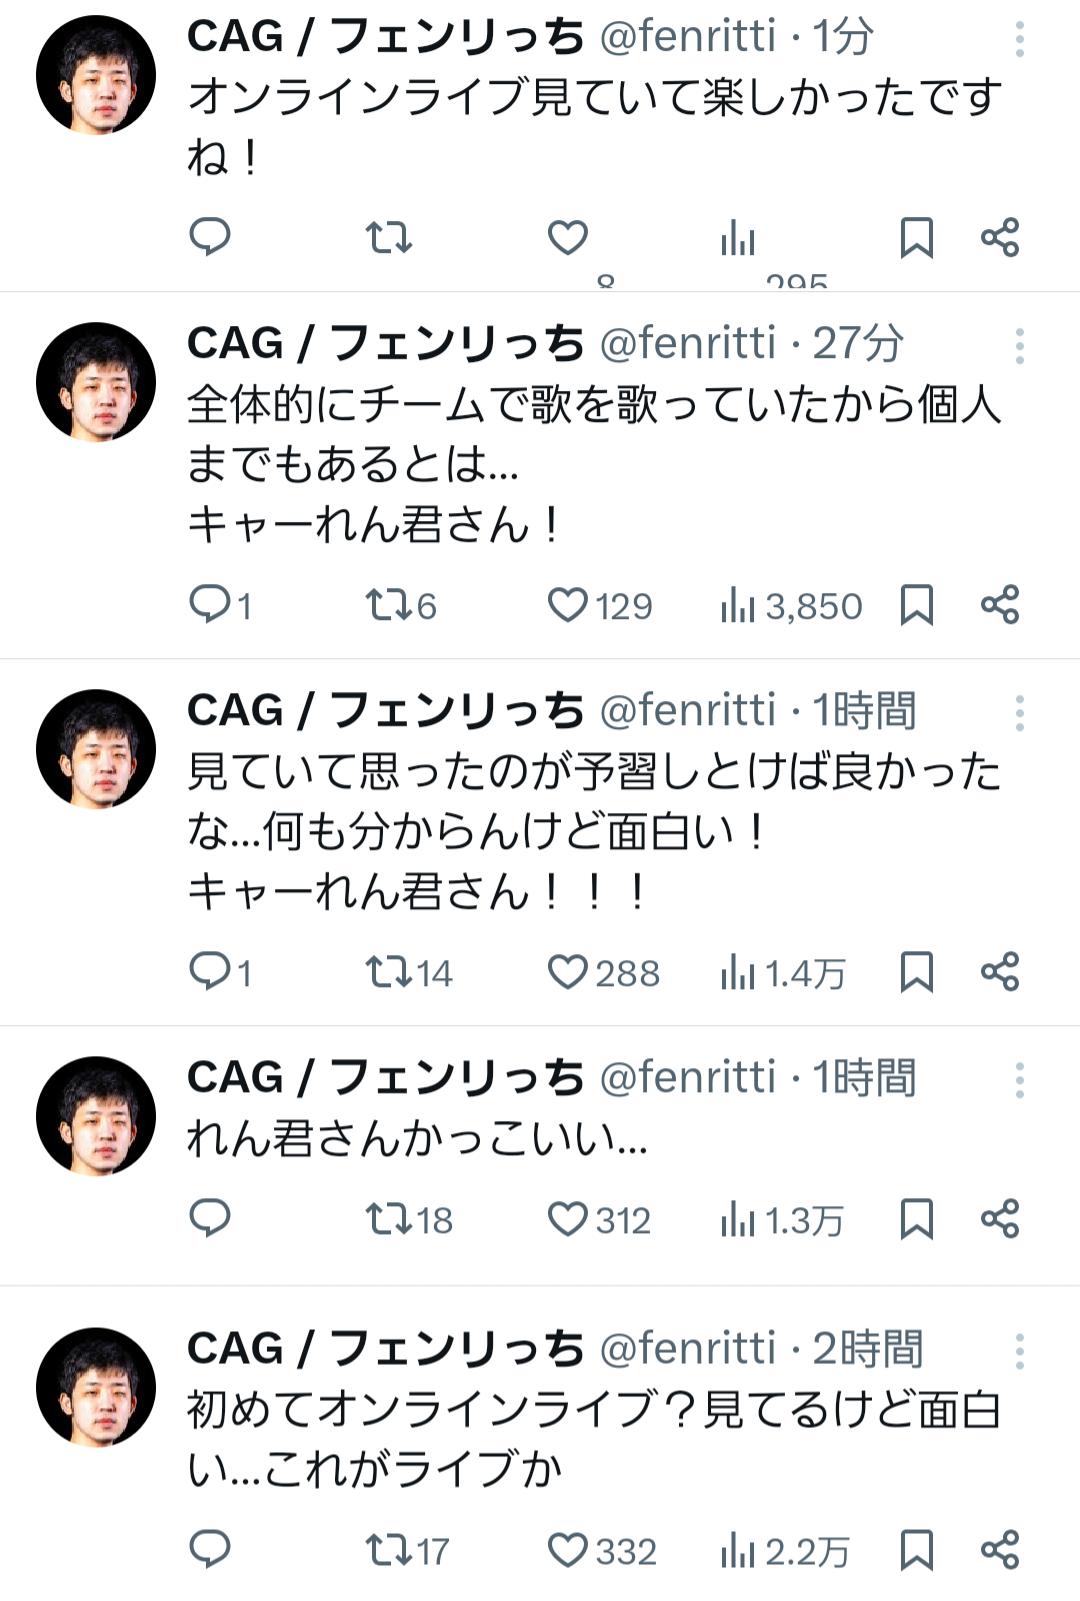Reply to the '初めてオンラインライブ' tweet
Screen dimensions: 1080x1601
pyautogui.click(x=210, y=1550)
